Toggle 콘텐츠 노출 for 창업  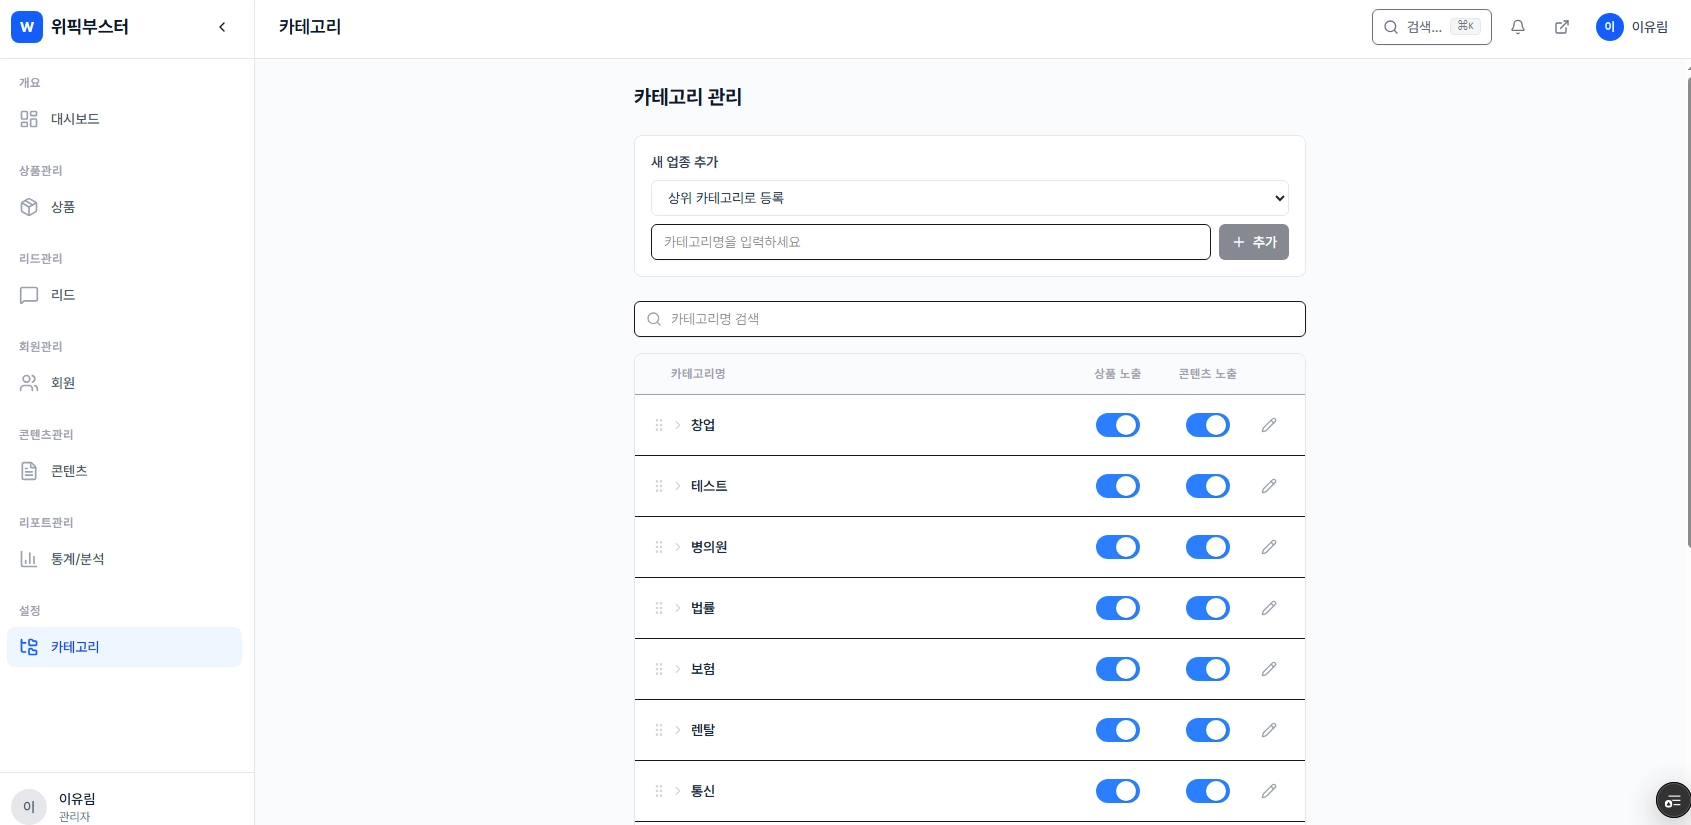click(x=1208, y=425)
